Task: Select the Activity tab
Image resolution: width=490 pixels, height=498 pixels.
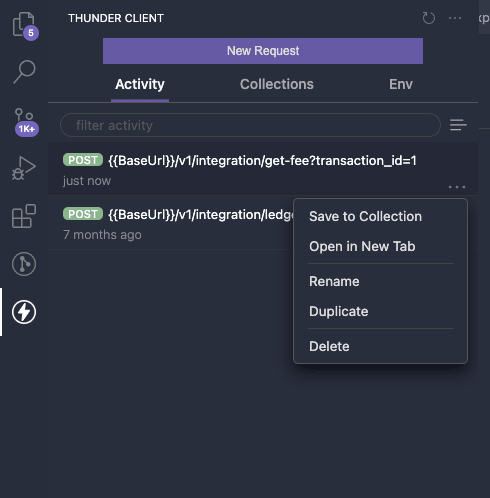Action: 140,84
